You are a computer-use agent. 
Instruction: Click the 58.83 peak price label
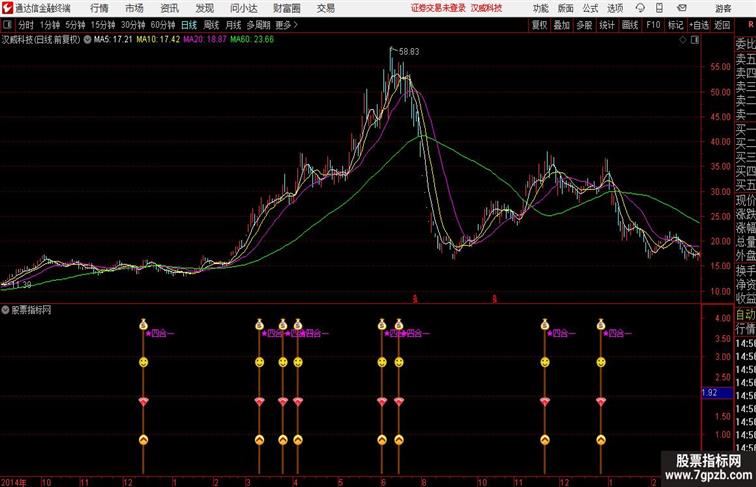[x=409, y=52]
